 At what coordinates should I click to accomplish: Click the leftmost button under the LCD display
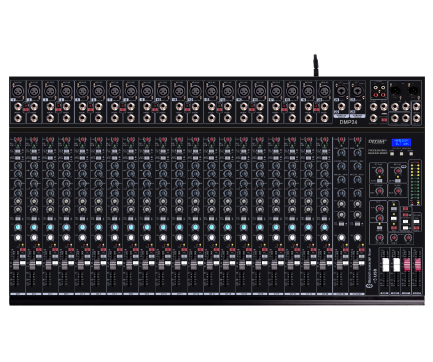392,154
